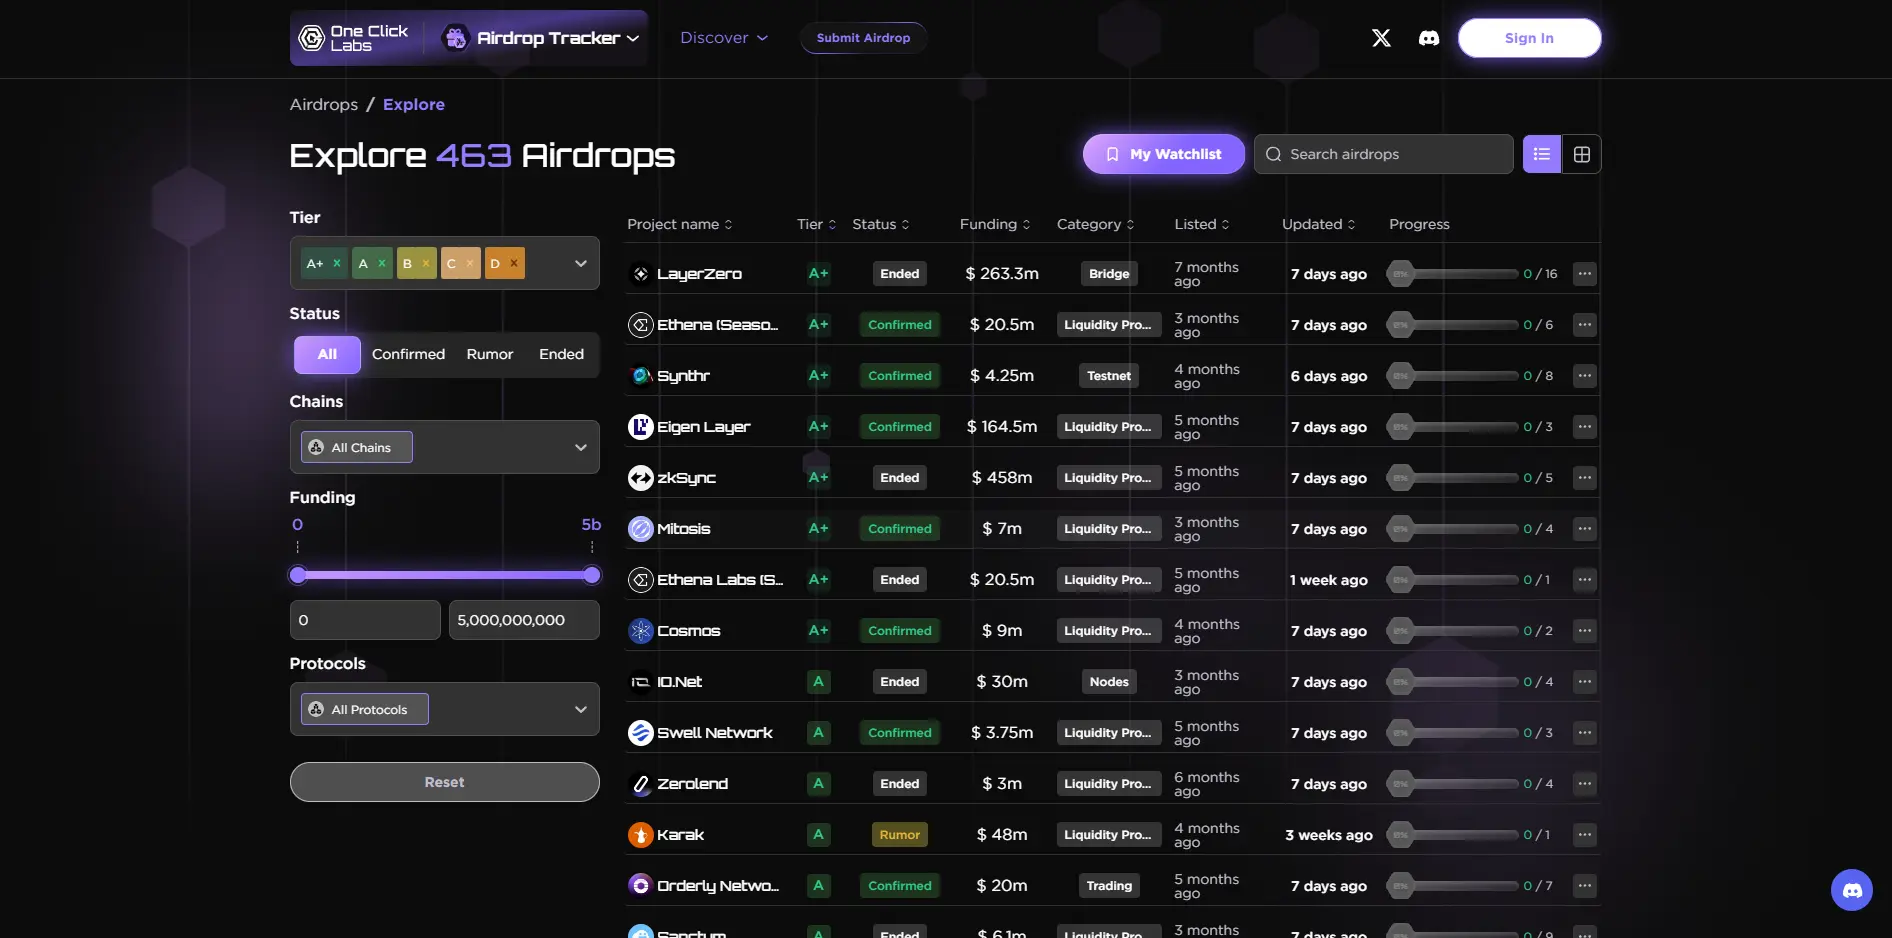This screenshot has height=938, width=1892.
Task: Expand the Tier filter dropdown
Action: pyautogui.click(x=580, y=264)
